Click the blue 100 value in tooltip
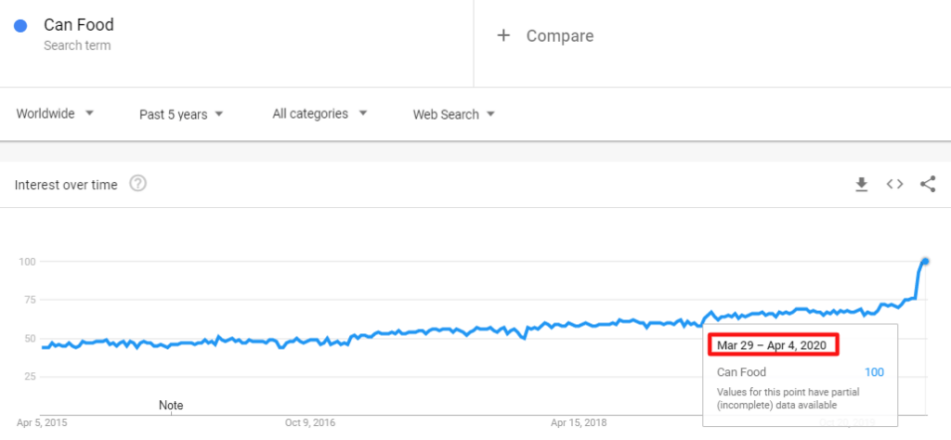 point(874,372)
